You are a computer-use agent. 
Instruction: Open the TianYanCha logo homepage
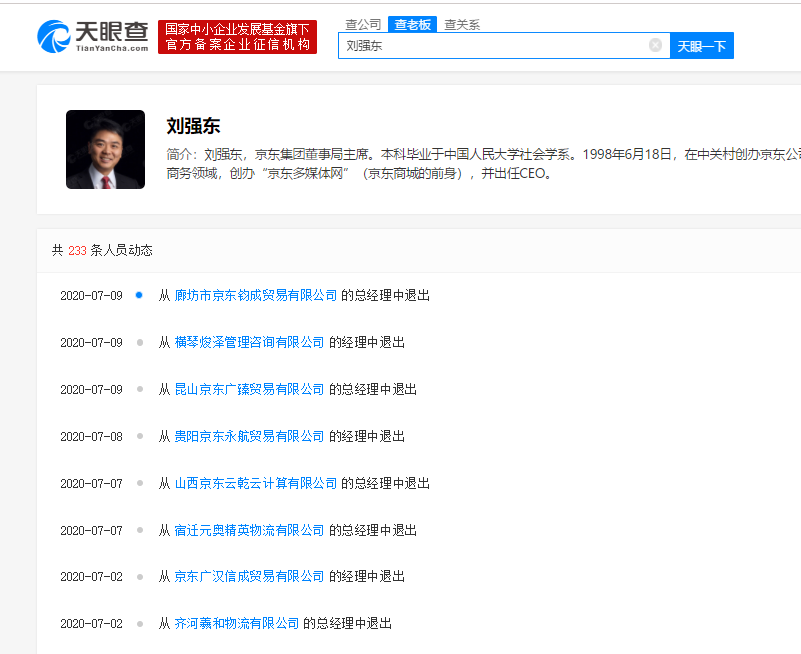(x=92, y=36)
